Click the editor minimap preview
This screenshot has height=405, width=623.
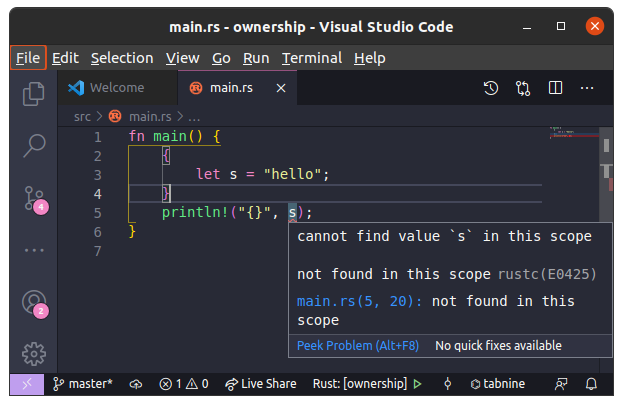[x=574, y=133]
